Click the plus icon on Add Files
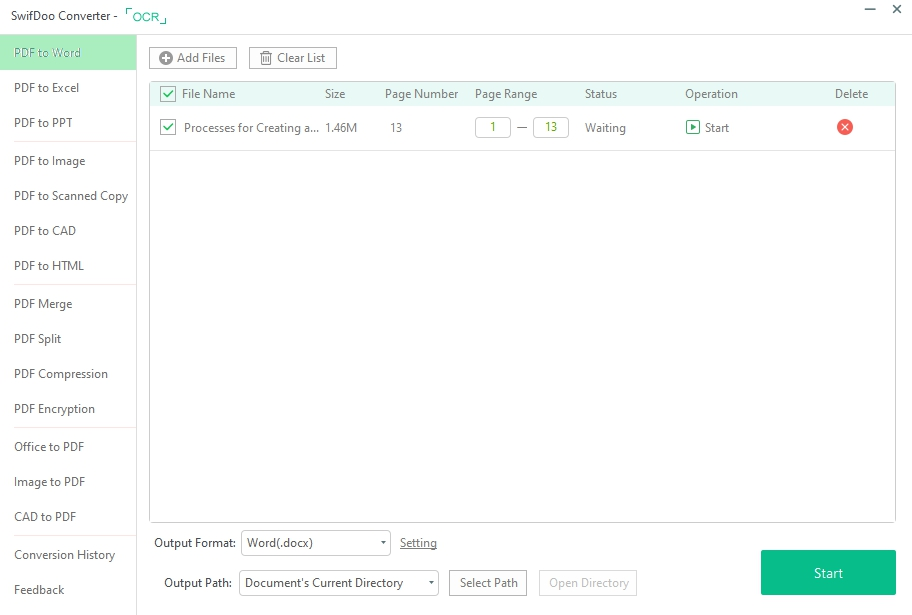Viewport: 912px width, 615px height. [x=166, y=58]
